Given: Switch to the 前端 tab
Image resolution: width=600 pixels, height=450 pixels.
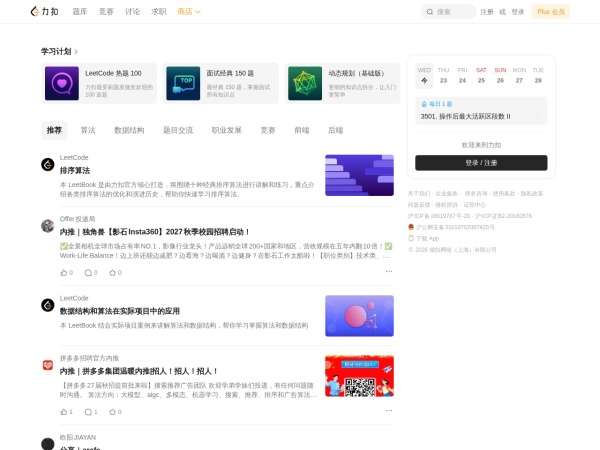Looking at the screenshot, I should click(302, 130).
